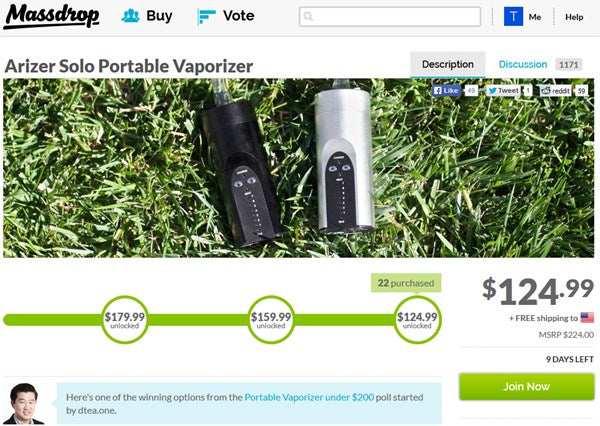Click the US flag shipping icon

(x=587, y=318)
